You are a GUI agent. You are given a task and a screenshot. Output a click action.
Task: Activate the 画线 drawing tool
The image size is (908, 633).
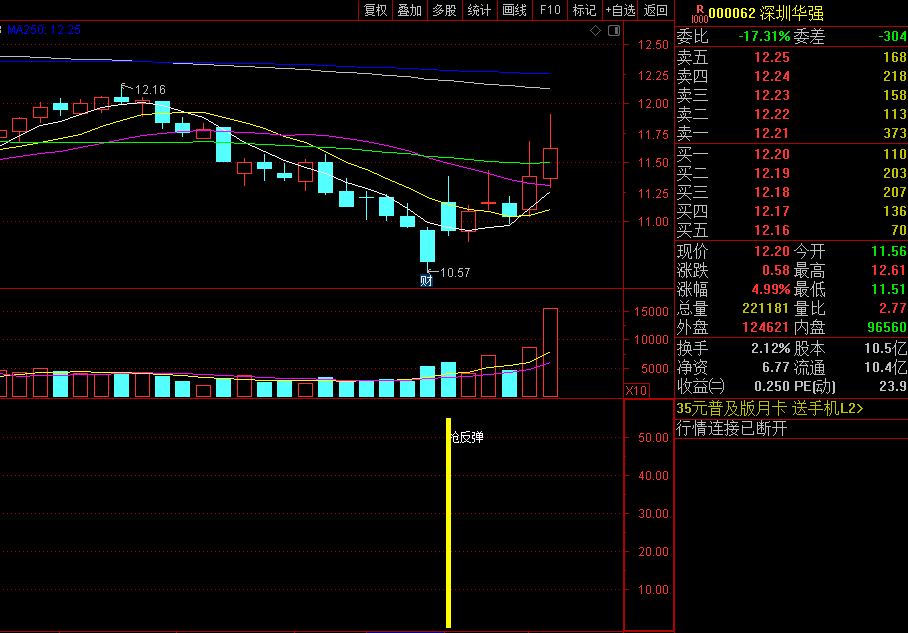[x=514, y=10]
